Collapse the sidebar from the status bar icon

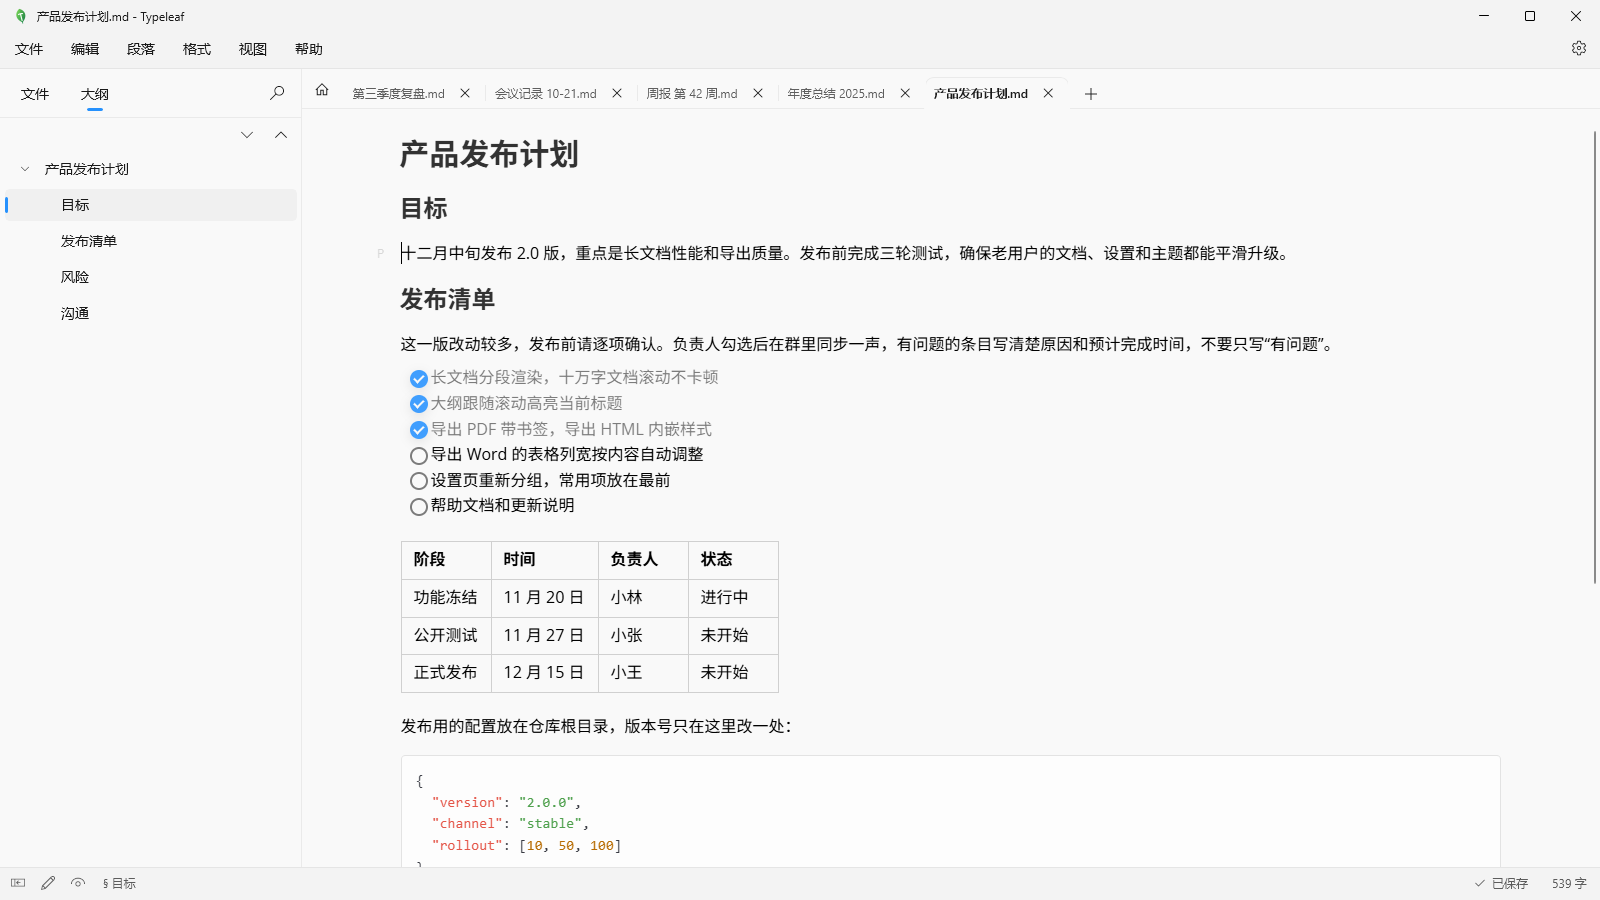click(x=18, y=883)
